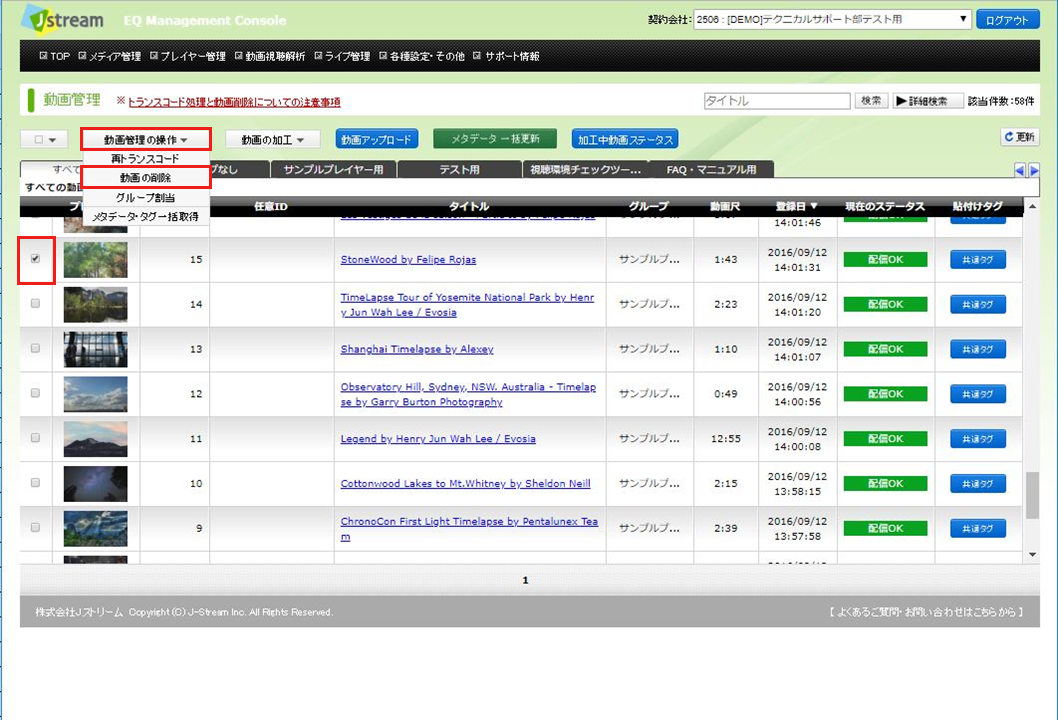
Task: Click the タイトル search input field
Action: pos(776,101)
